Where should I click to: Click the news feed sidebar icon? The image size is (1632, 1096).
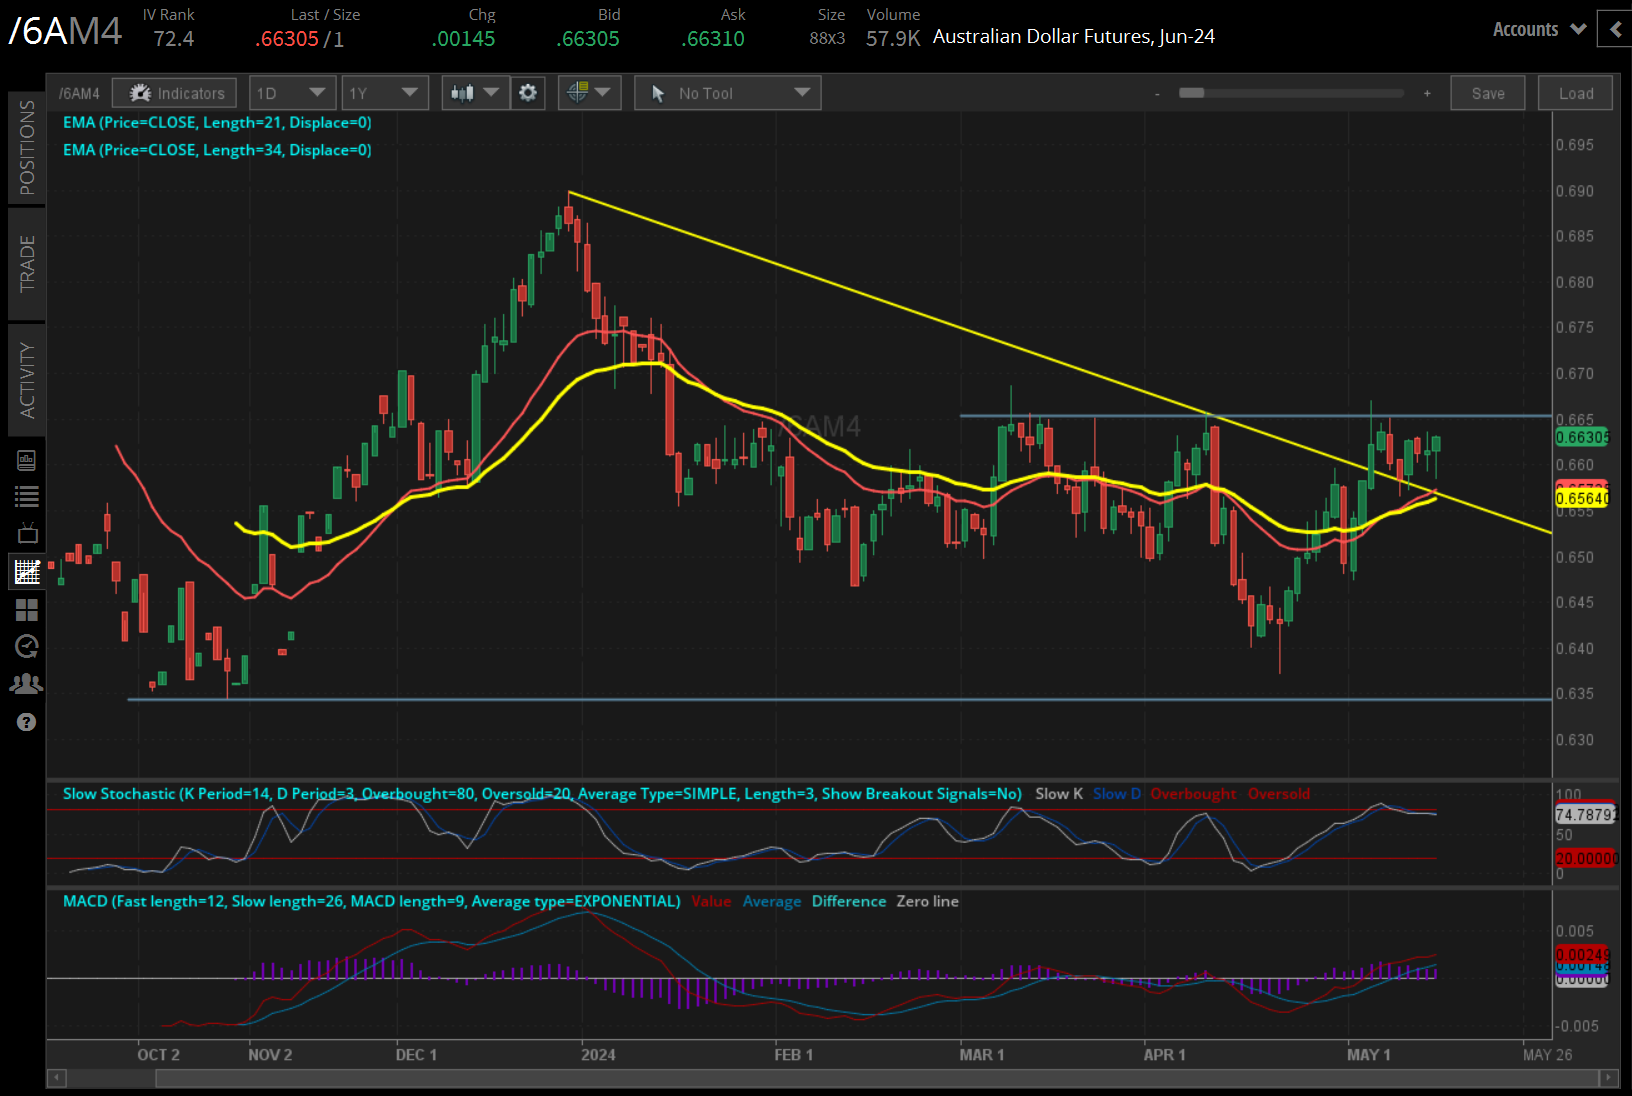click(x=27, y=460)
